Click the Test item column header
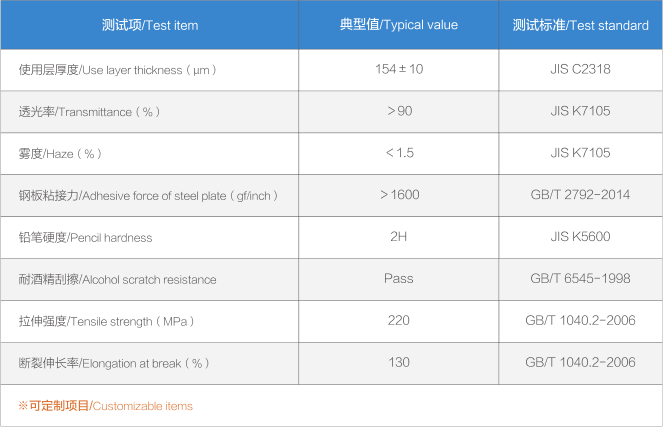Image resolution: width=664 pixels, height=428 pixels. coord(150,25)
